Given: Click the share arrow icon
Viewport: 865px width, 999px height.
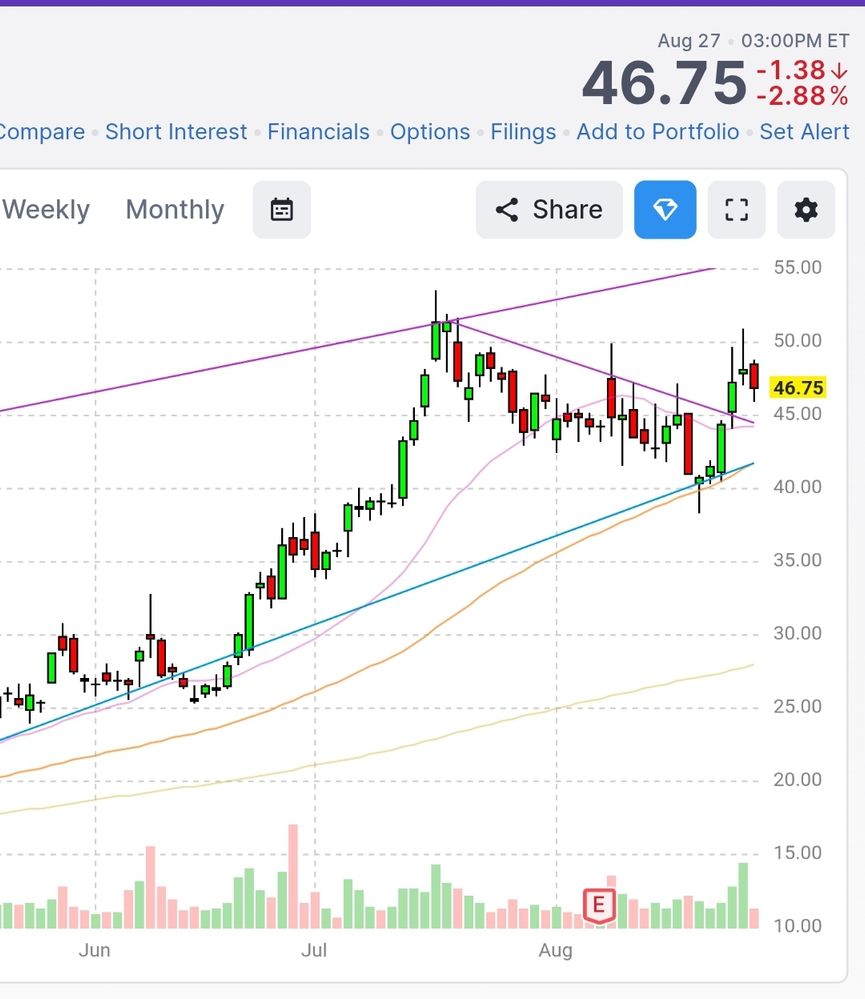Looking at the screenshot, I should (x=507, y=210).
